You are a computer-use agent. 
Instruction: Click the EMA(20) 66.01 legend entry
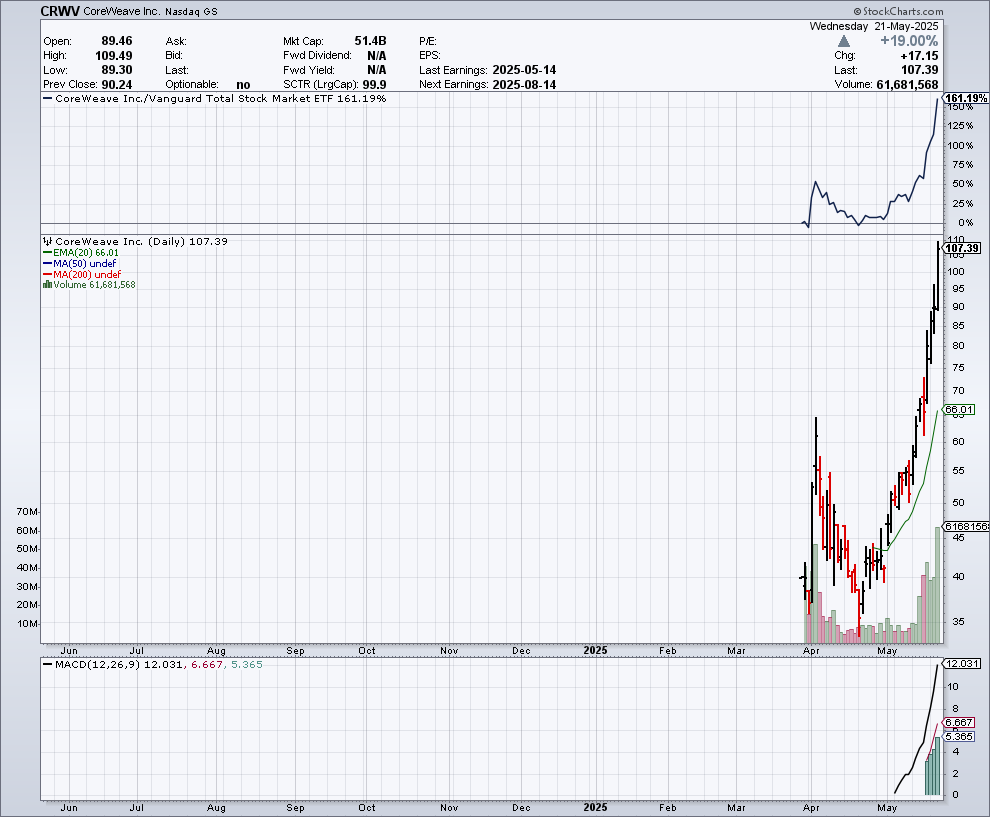click(x=81, y=253)
